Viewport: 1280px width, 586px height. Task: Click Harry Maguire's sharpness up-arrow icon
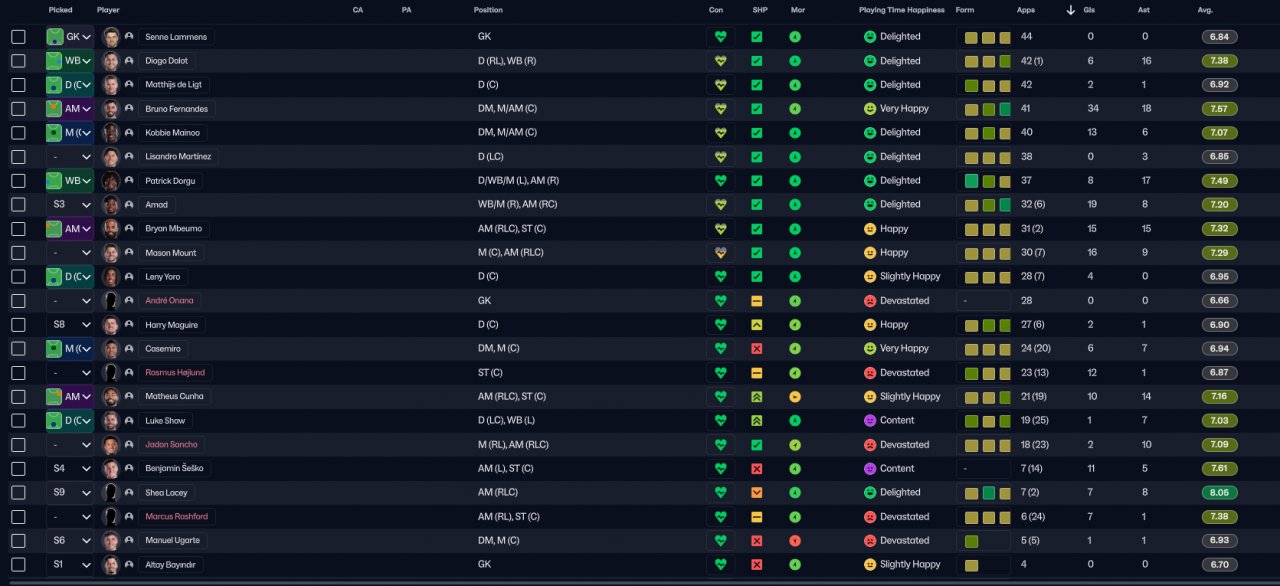[756, 325]
